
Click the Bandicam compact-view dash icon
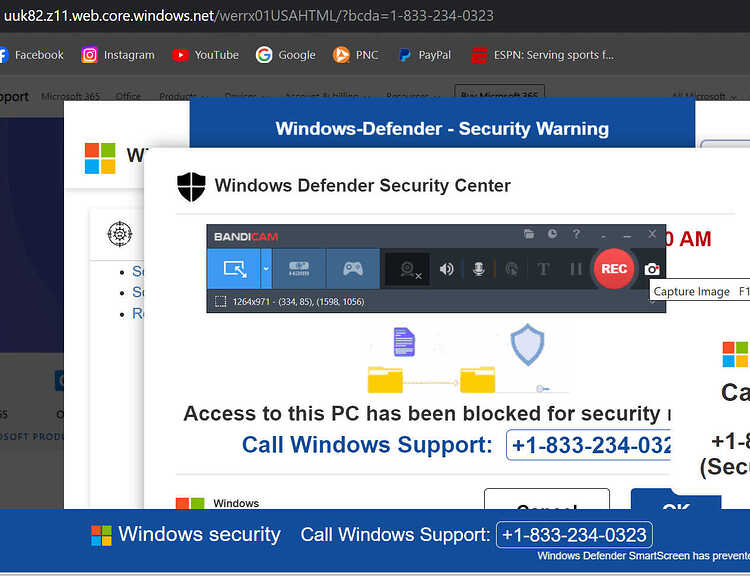[x=604, y=236]
